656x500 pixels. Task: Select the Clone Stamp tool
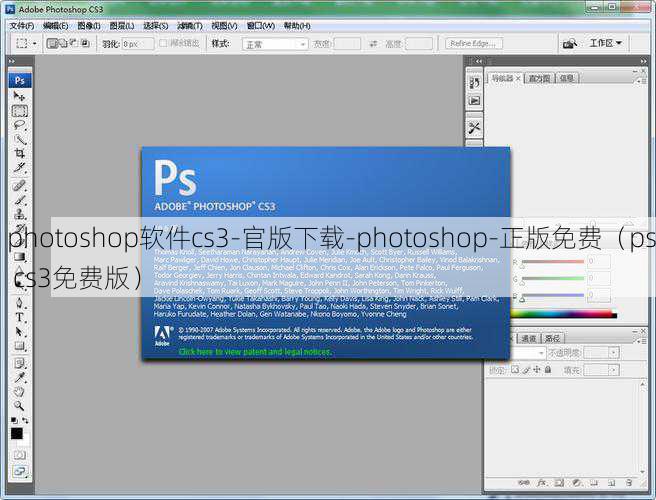coord(19,214)
